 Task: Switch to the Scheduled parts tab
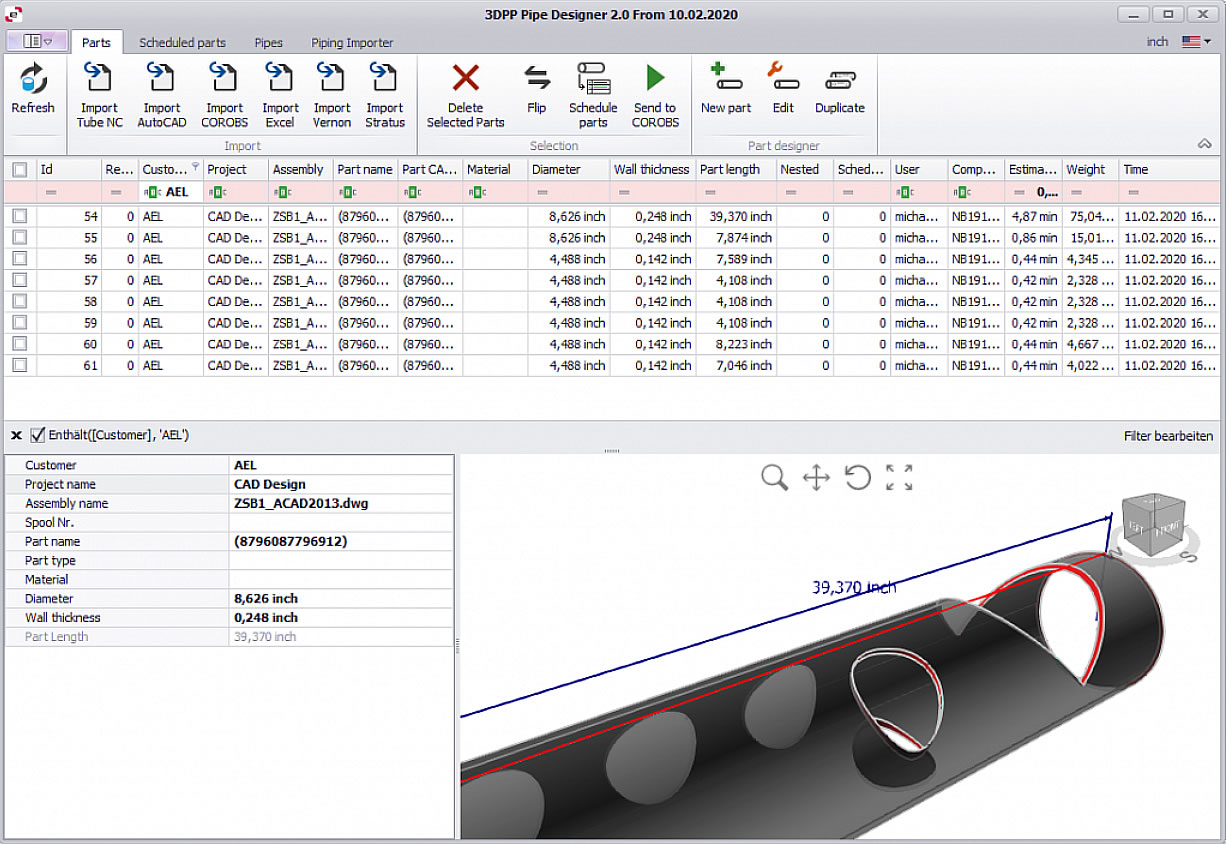(x=182, y=43)
